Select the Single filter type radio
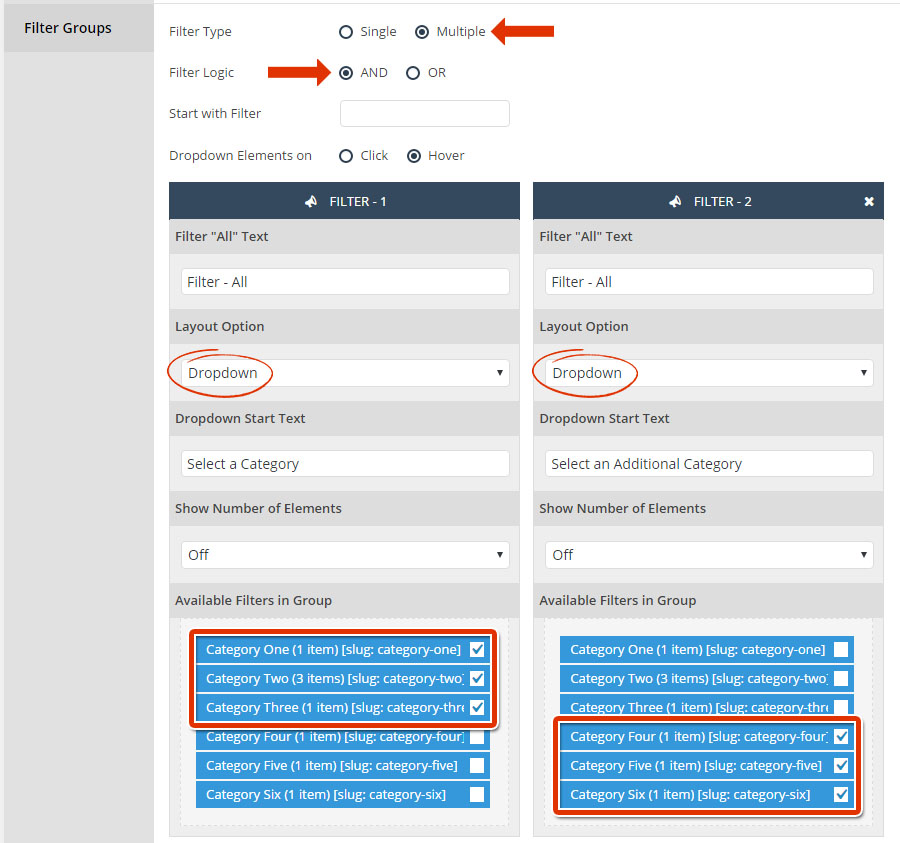 click(346, 32)
